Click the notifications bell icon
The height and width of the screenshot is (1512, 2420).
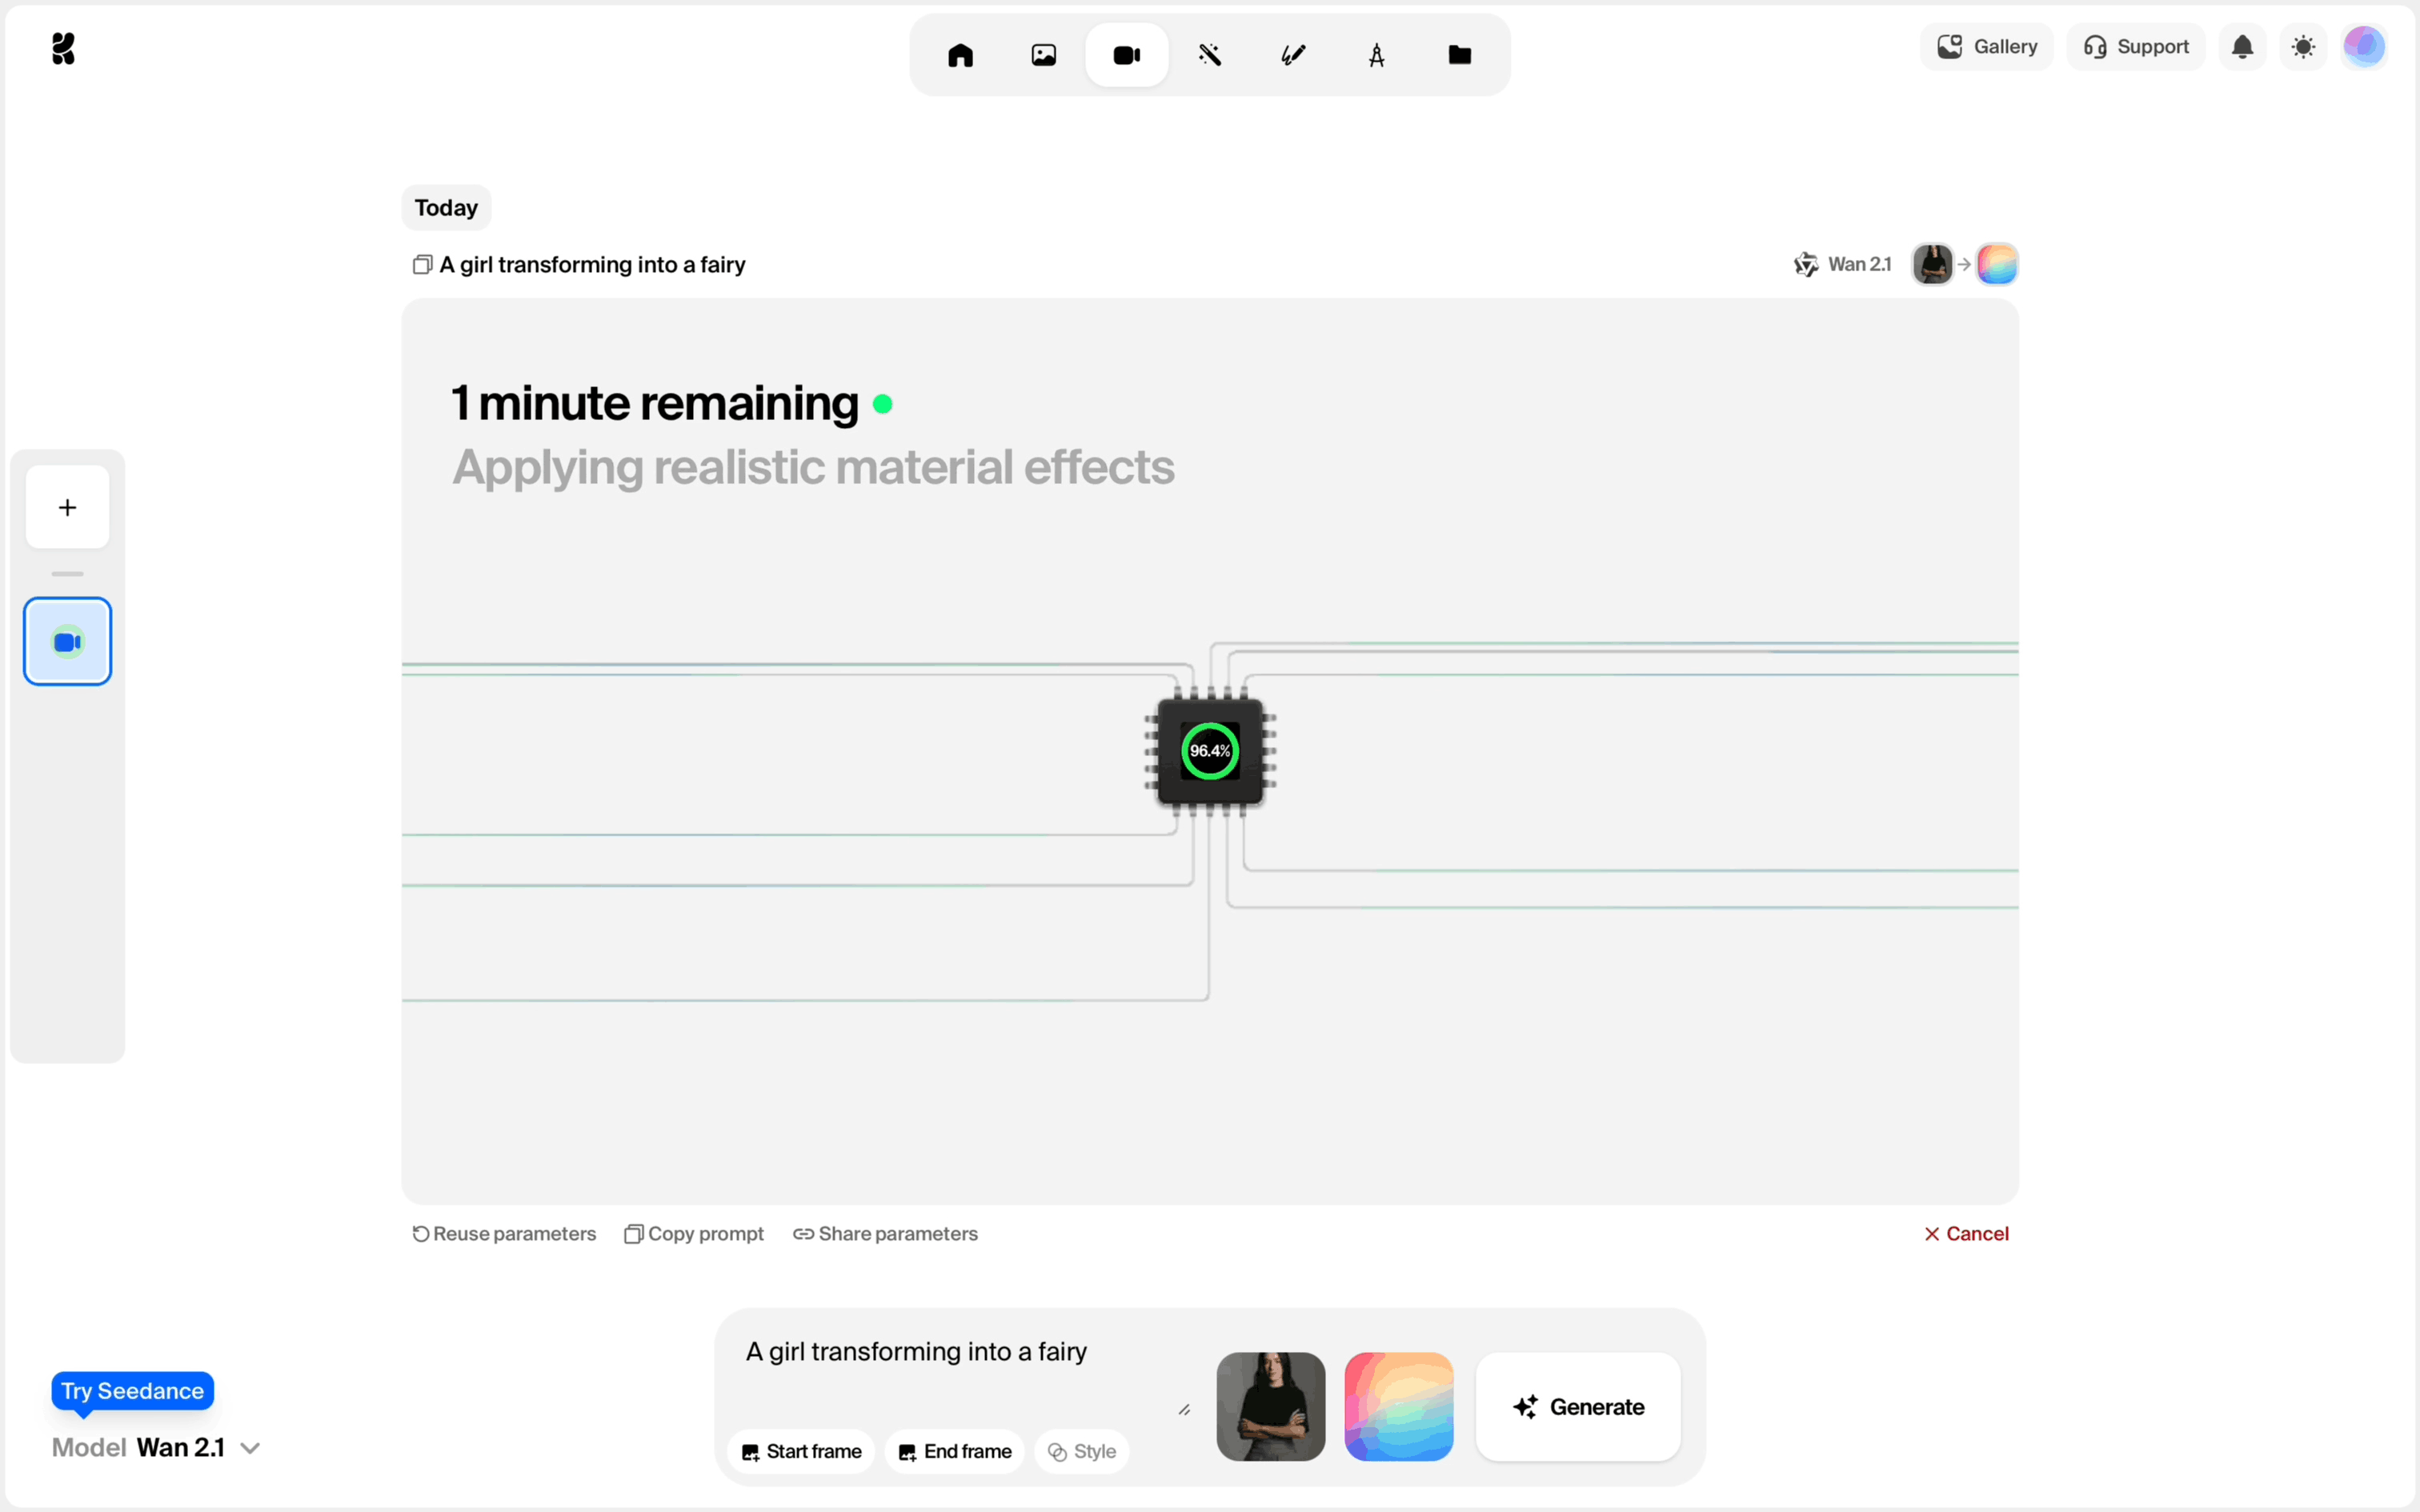coord(2242,47)
